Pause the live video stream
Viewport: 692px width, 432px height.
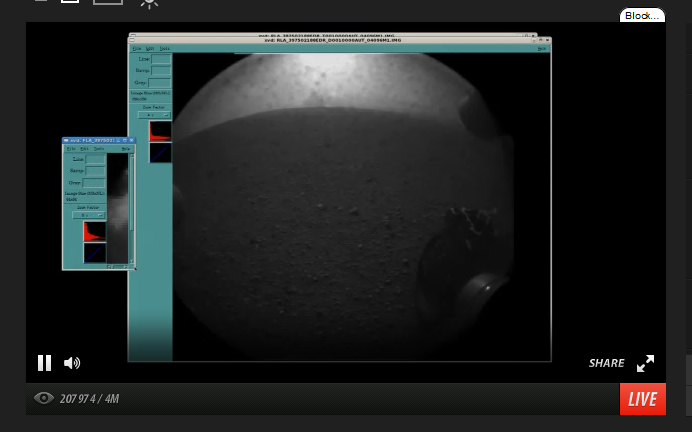pos(45,363)
